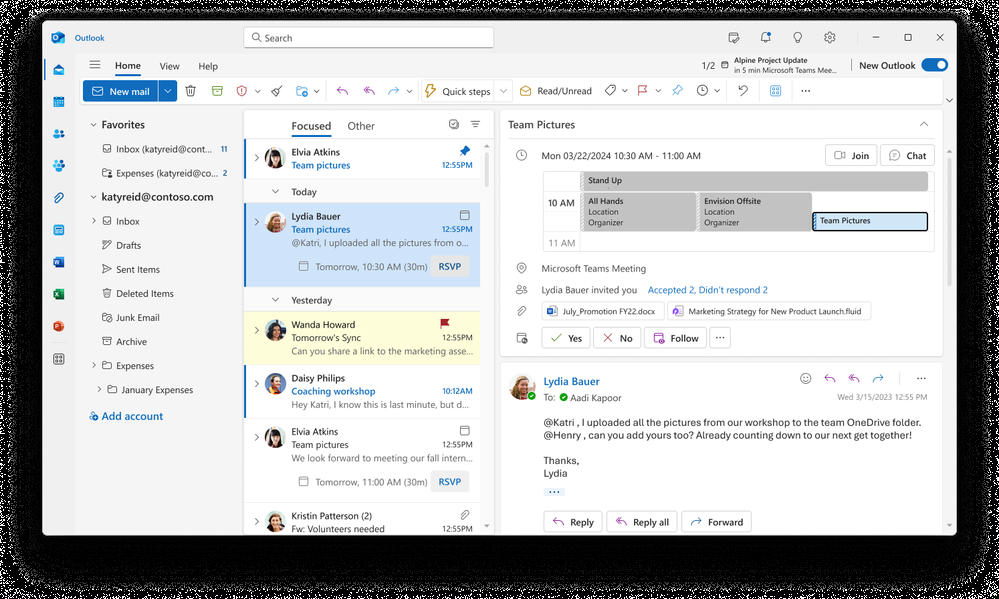Add reaction with smiley icon

[806, 379]
